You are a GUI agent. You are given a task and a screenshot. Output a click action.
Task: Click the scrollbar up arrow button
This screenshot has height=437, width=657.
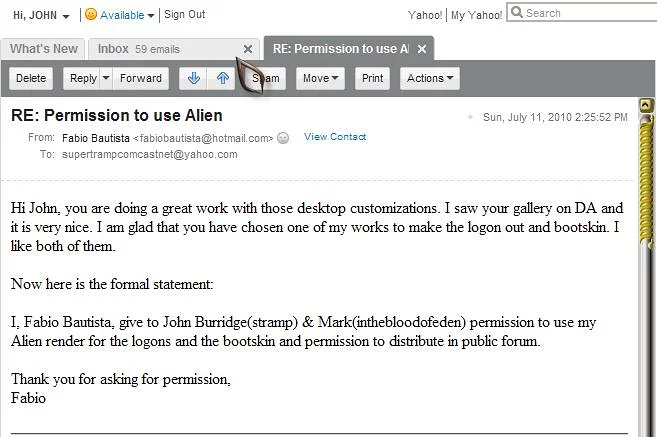pos(646,104)
